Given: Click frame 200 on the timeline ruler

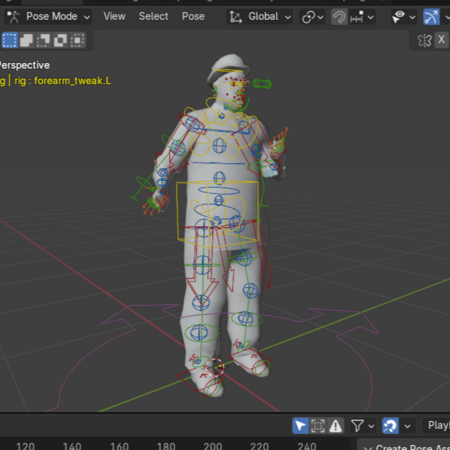Looking at the screenshot, I should point(213,445).
